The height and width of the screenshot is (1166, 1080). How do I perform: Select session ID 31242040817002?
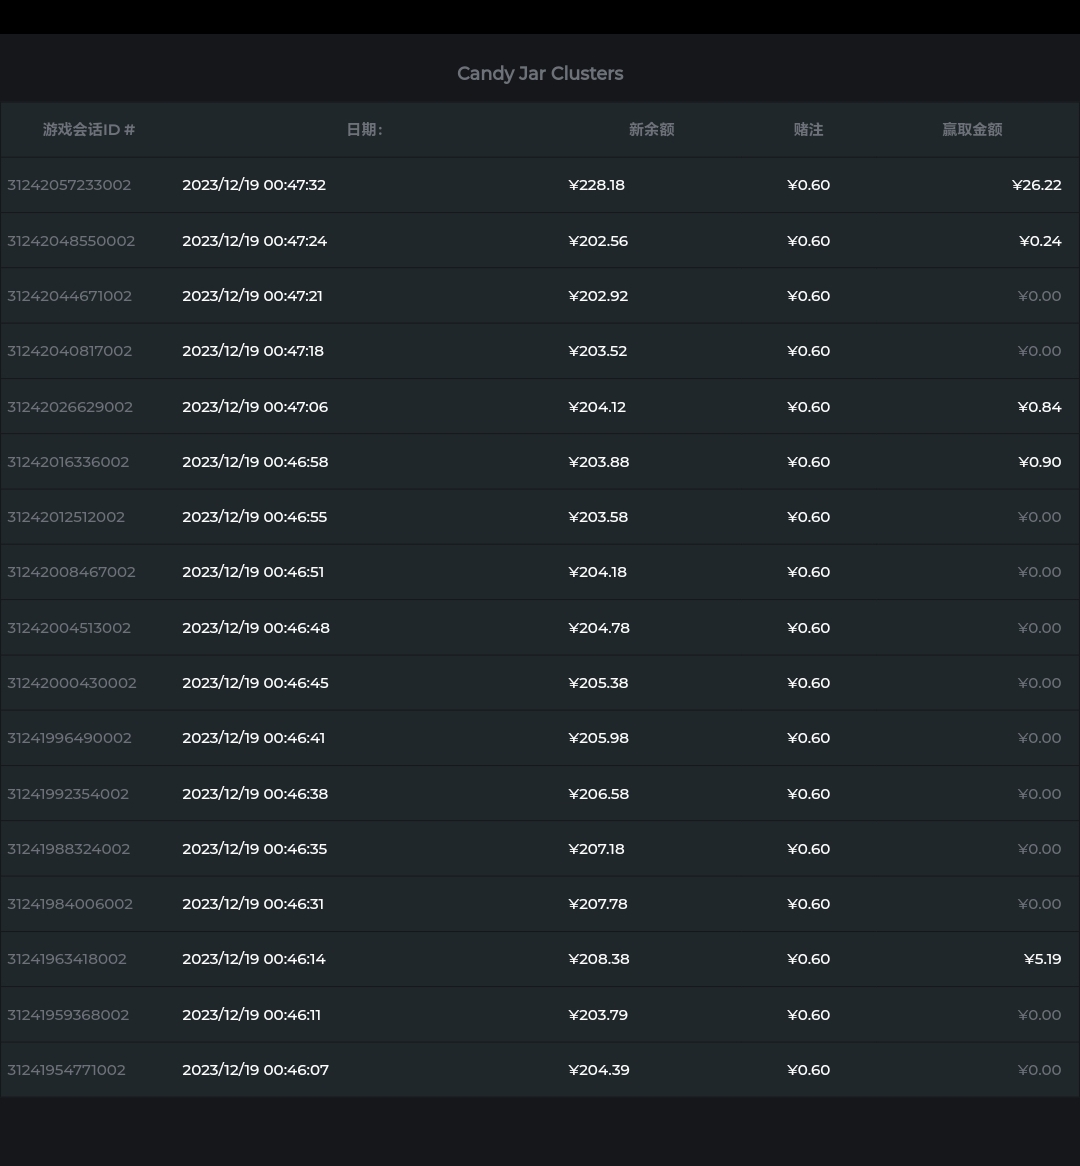(70, 351)
